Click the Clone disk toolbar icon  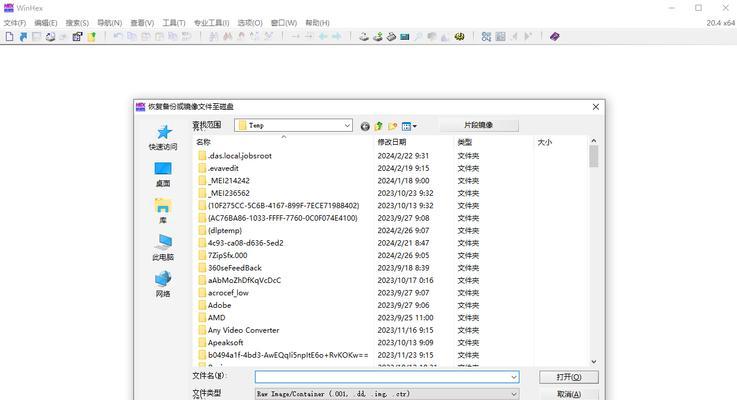point(377,37)
